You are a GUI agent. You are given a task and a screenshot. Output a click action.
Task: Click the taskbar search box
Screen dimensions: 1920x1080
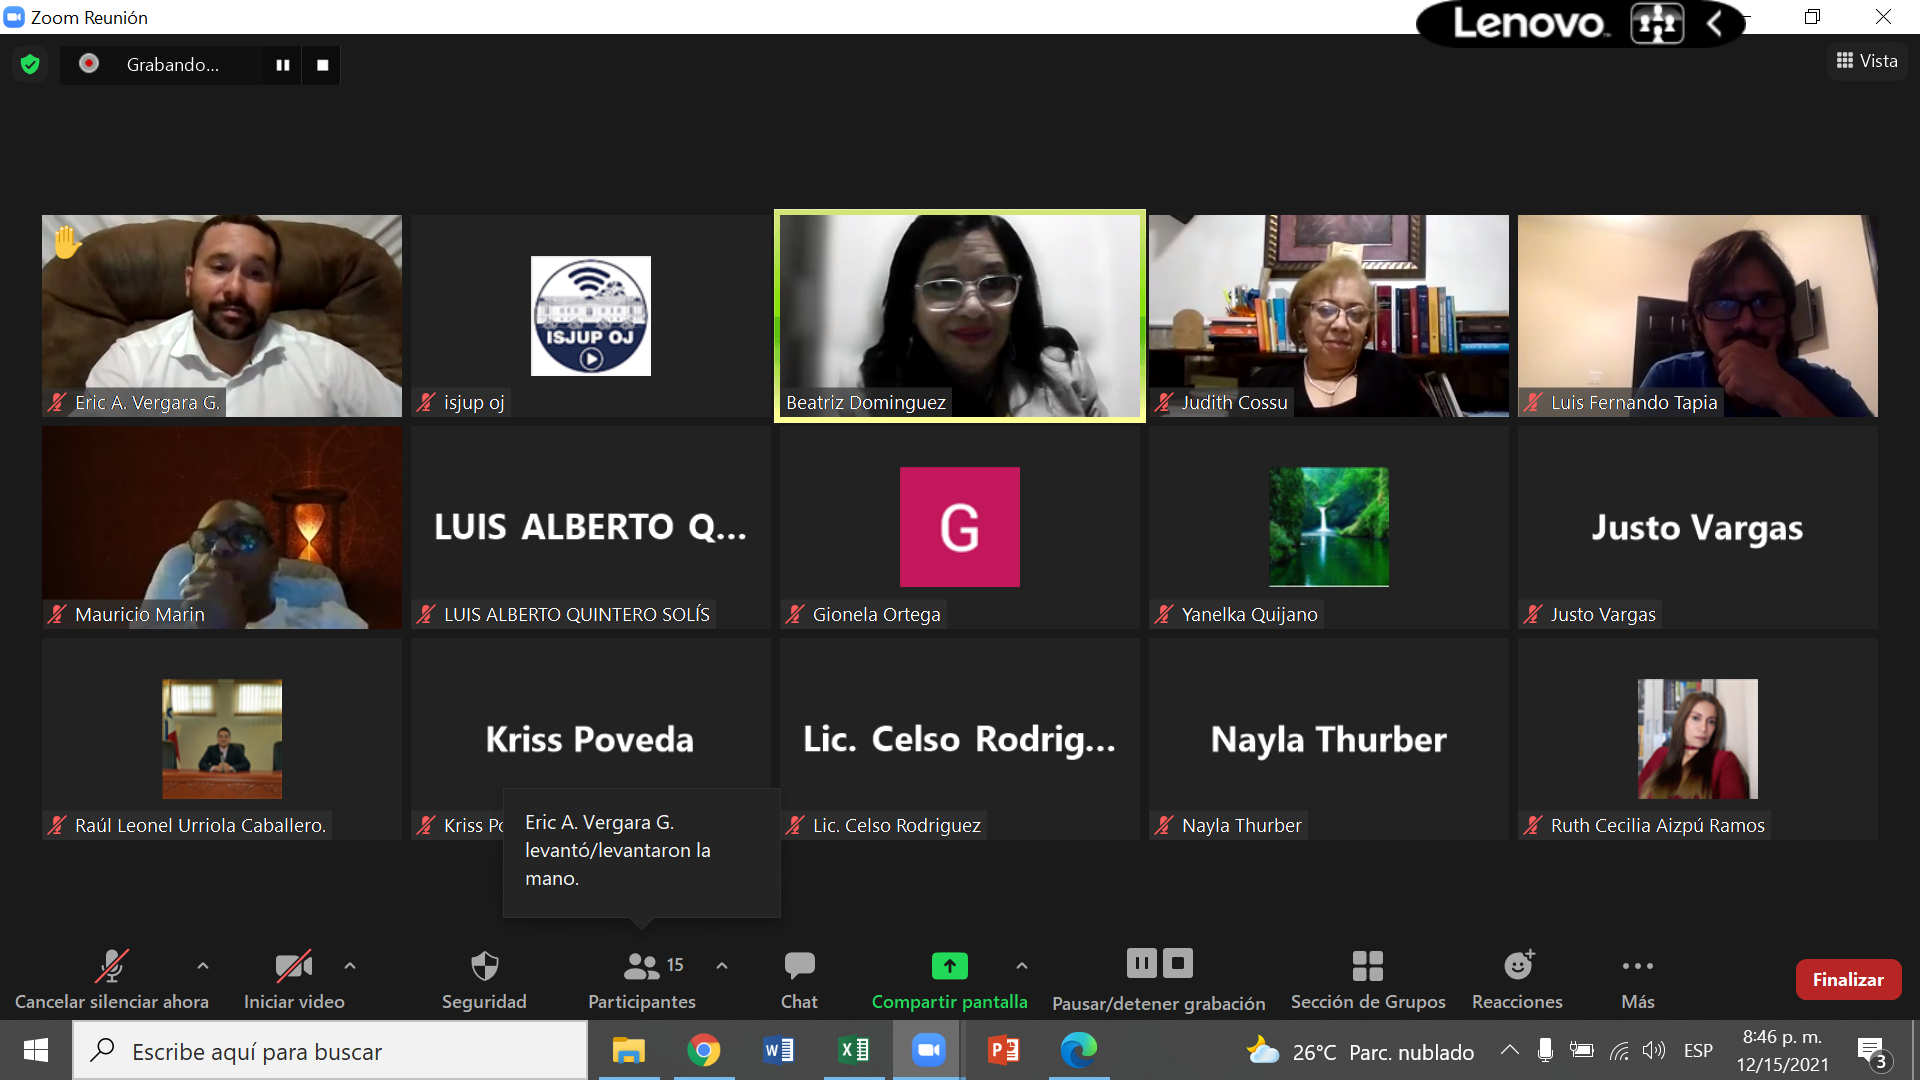pyautogui.click(x=330, y=1051)
